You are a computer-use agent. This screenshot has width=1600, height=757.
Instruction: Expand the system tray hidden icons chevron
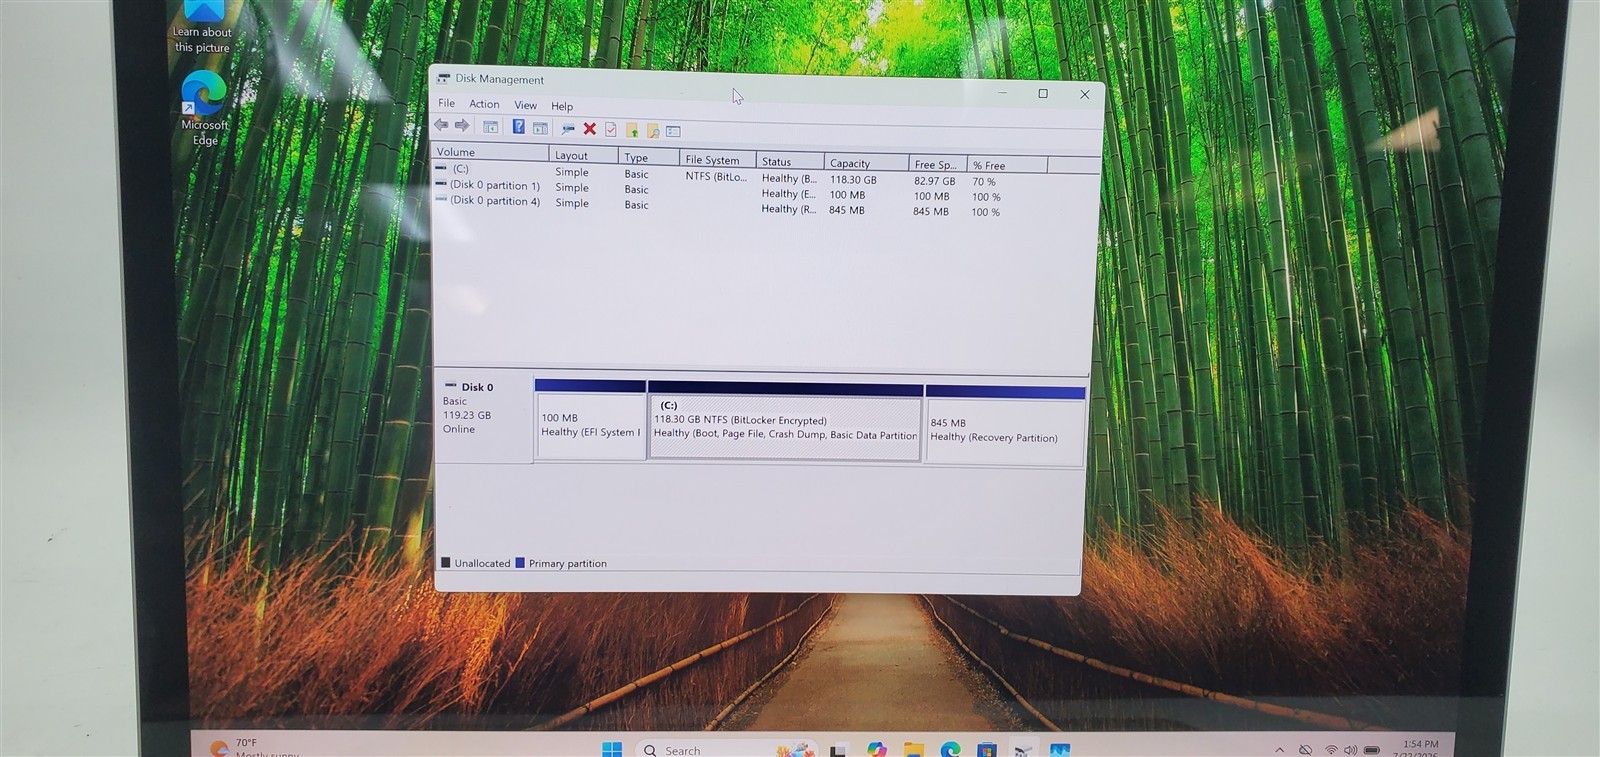point(1279,749)
